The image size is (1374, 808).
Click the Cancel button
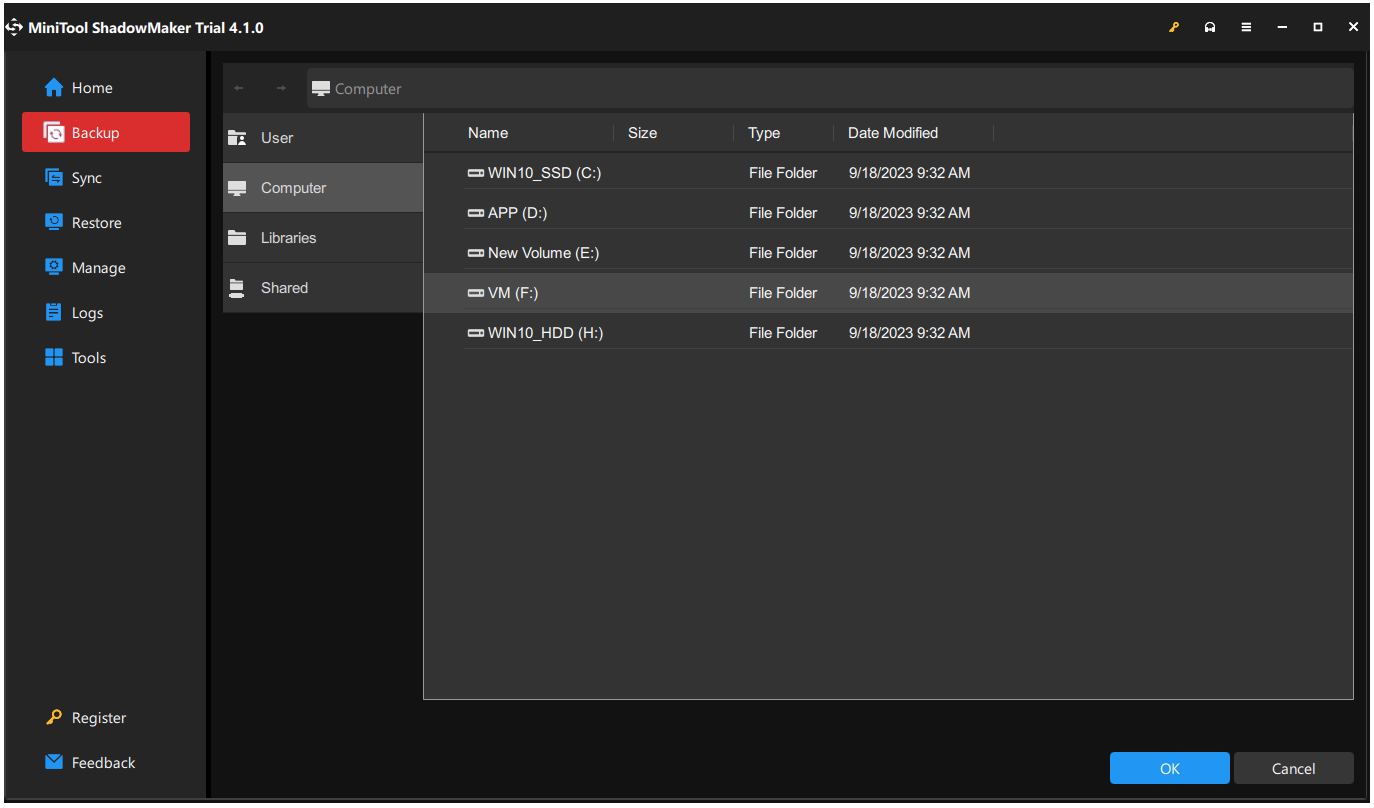tap(1294, 768)
